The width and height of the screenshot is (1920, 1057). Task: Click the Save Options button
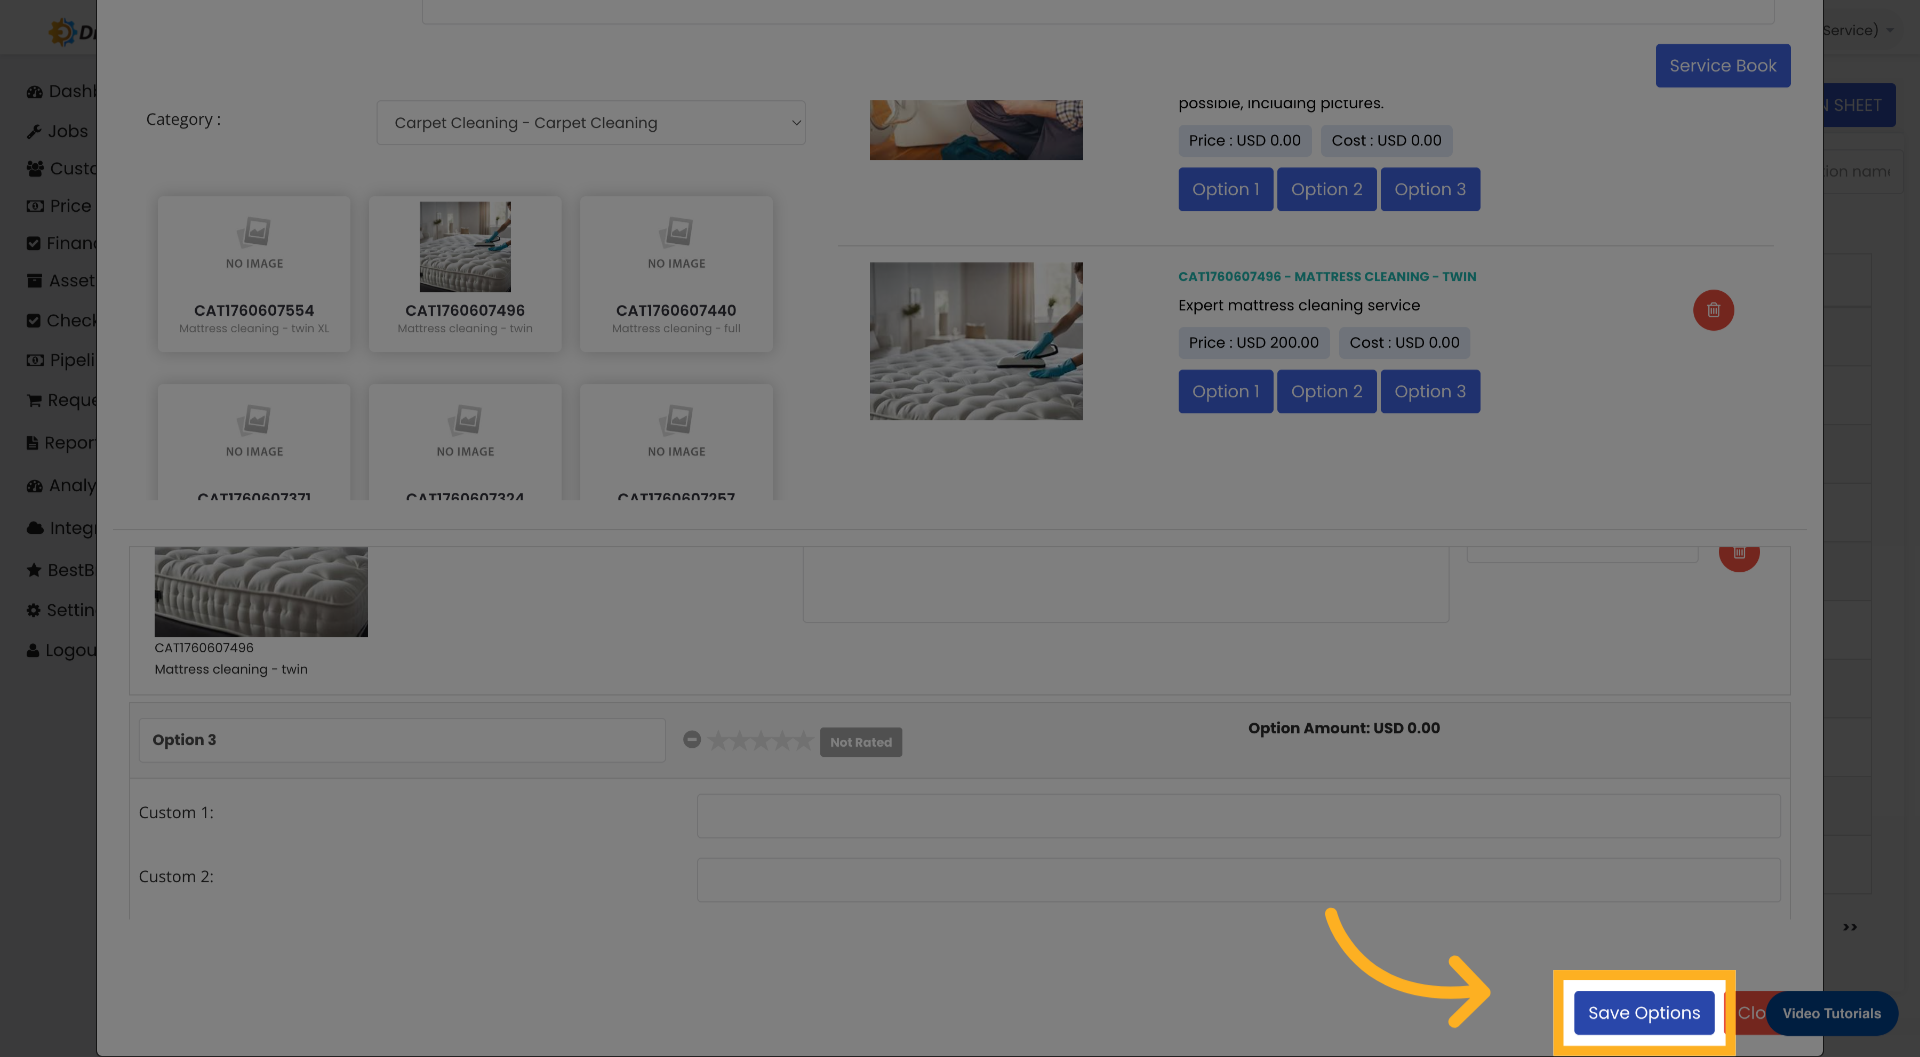pyautogui.click(x=1643, y=1013)
